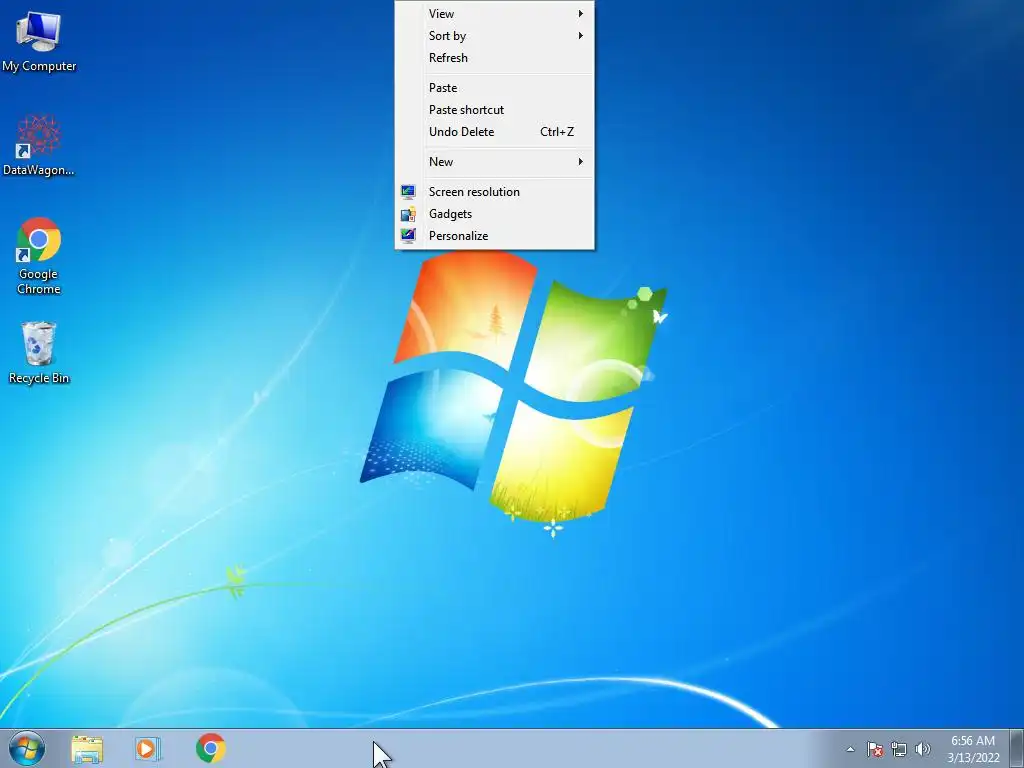Open the My Computer desktop icon

[x=39, y=41]
